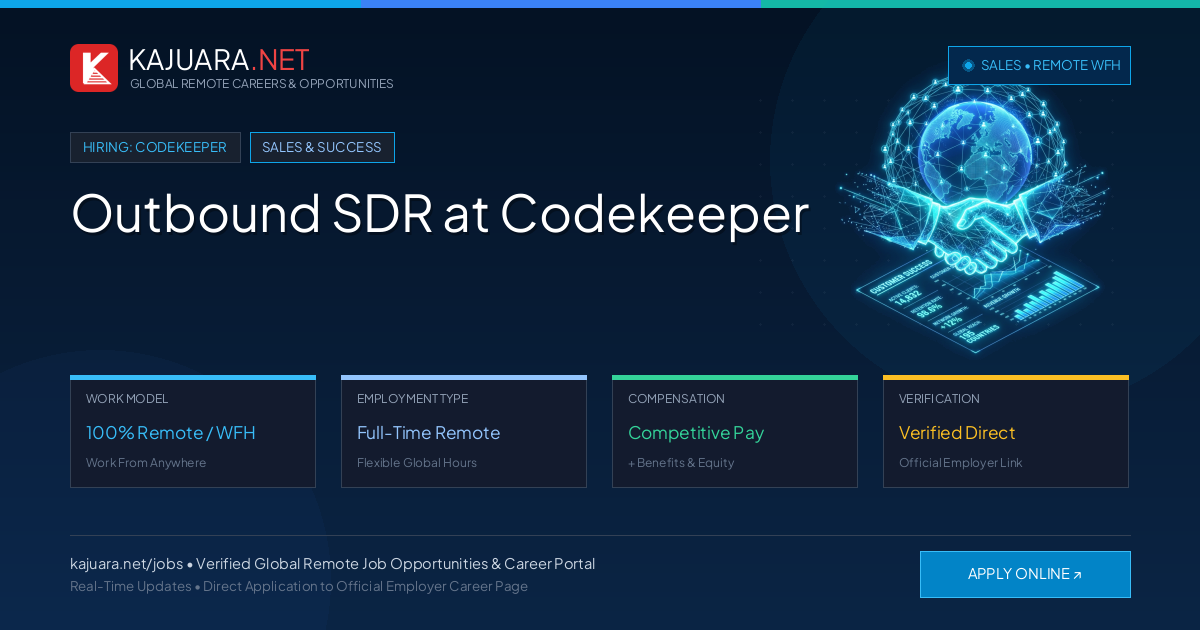
Task: Click the red Kajuara K logo icon
Action: [x=94, y=68]
